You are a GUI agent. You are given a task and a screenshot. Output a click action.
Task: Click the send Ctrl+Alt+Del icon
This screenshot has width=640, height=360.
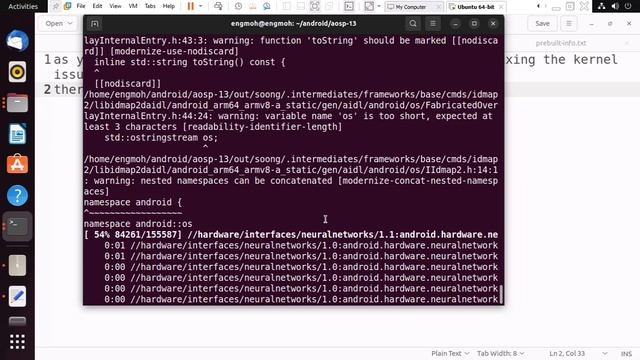pos(218,6)
